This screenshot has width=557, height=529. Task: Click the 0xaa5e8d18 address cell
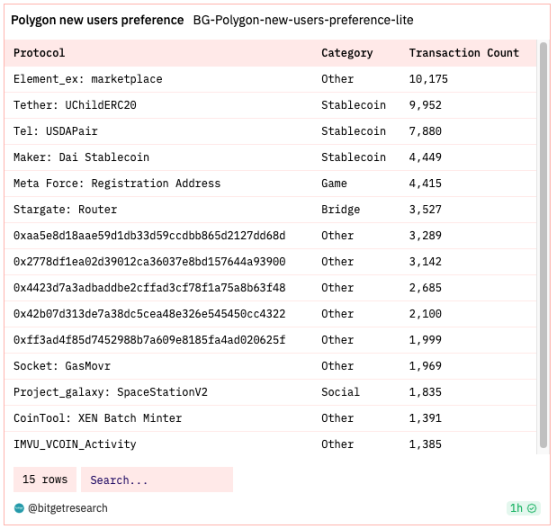click(149, 236)
